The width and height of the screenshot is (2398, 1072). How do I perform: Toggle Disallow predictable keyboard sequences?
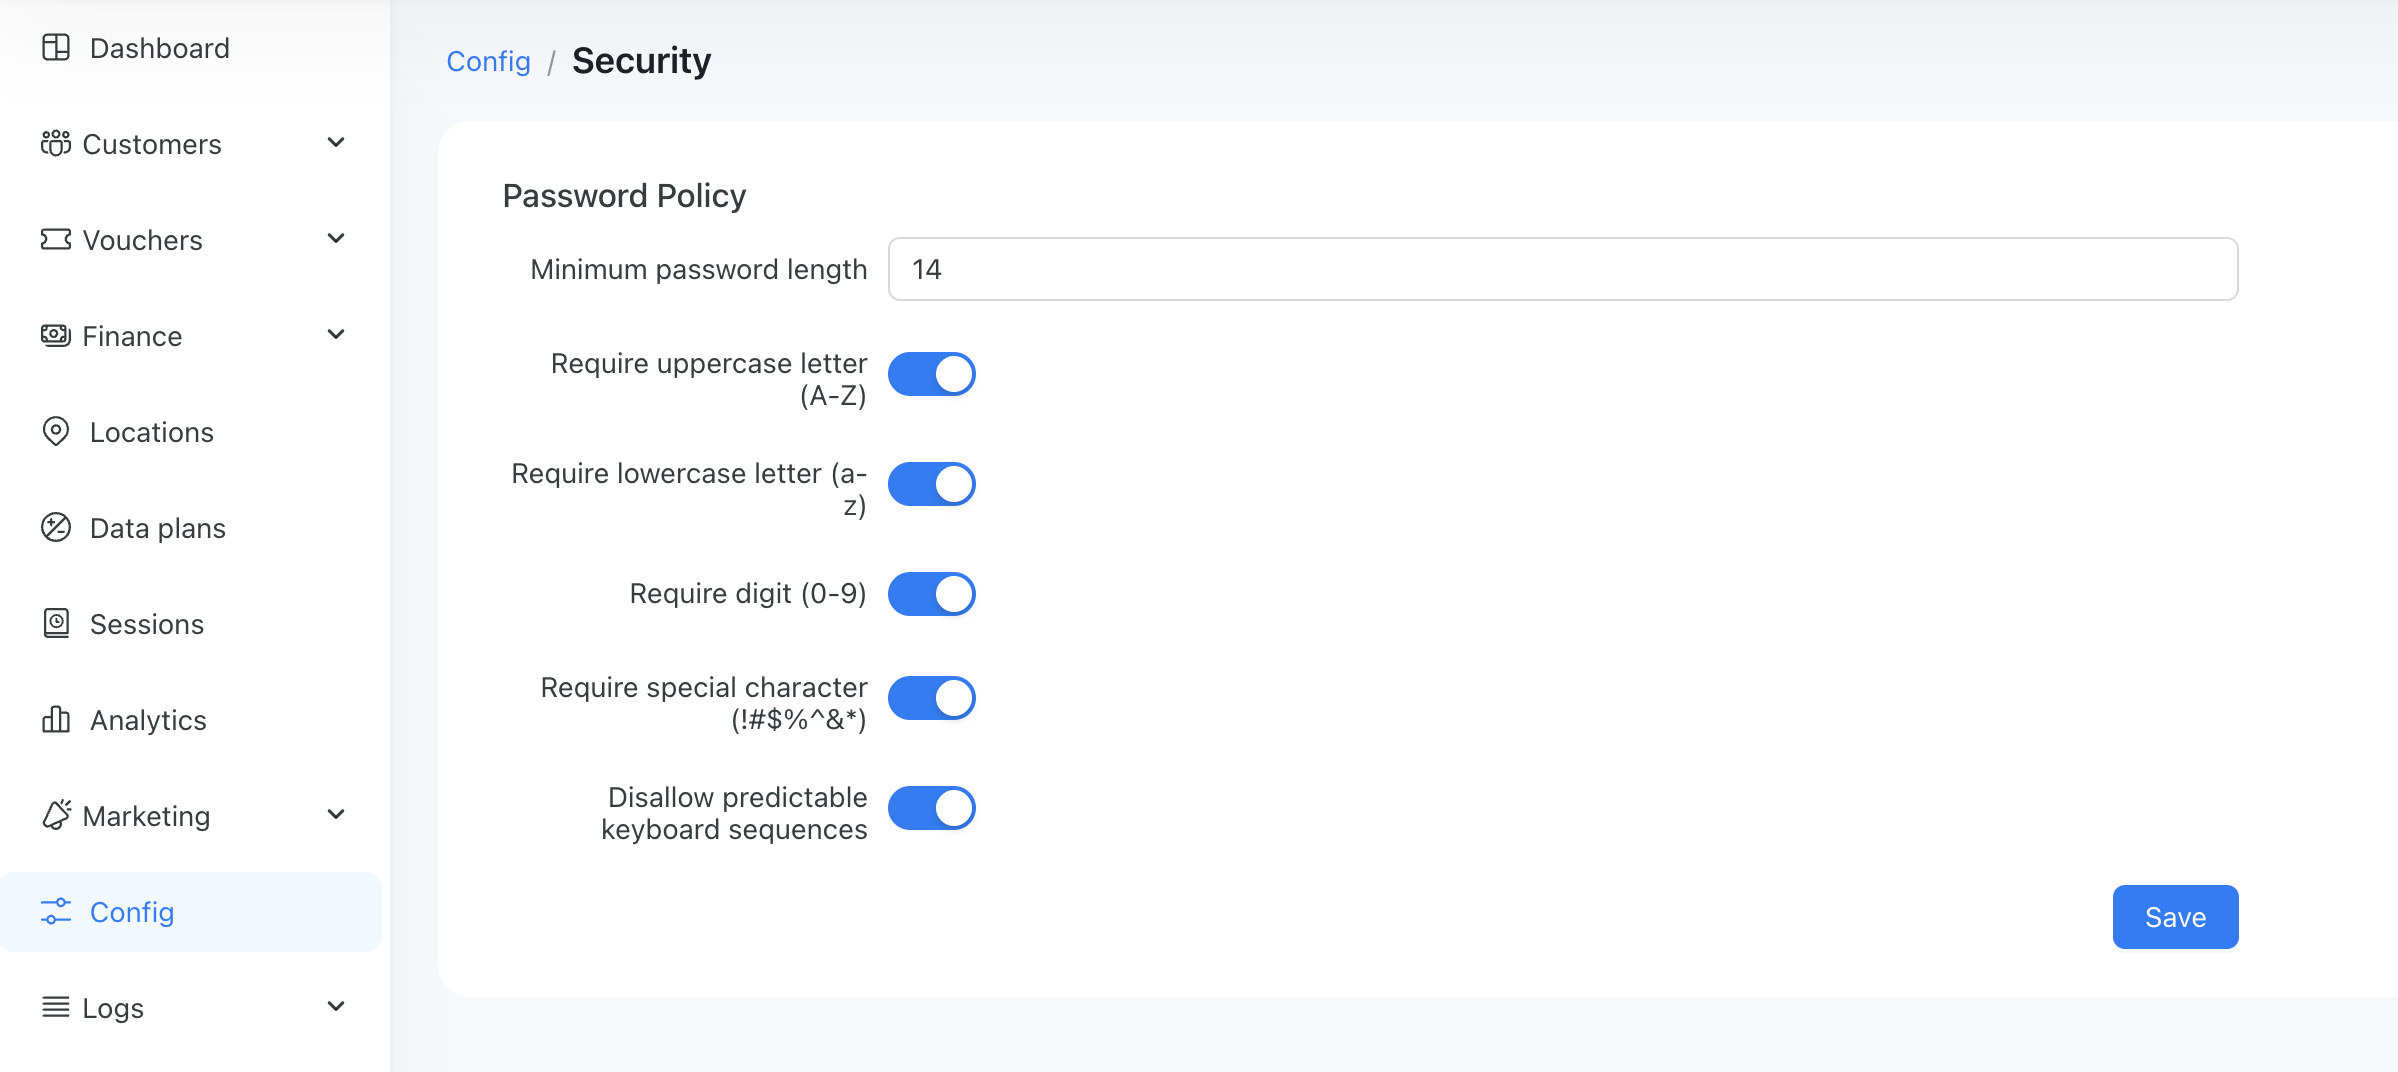click(931, 809)
